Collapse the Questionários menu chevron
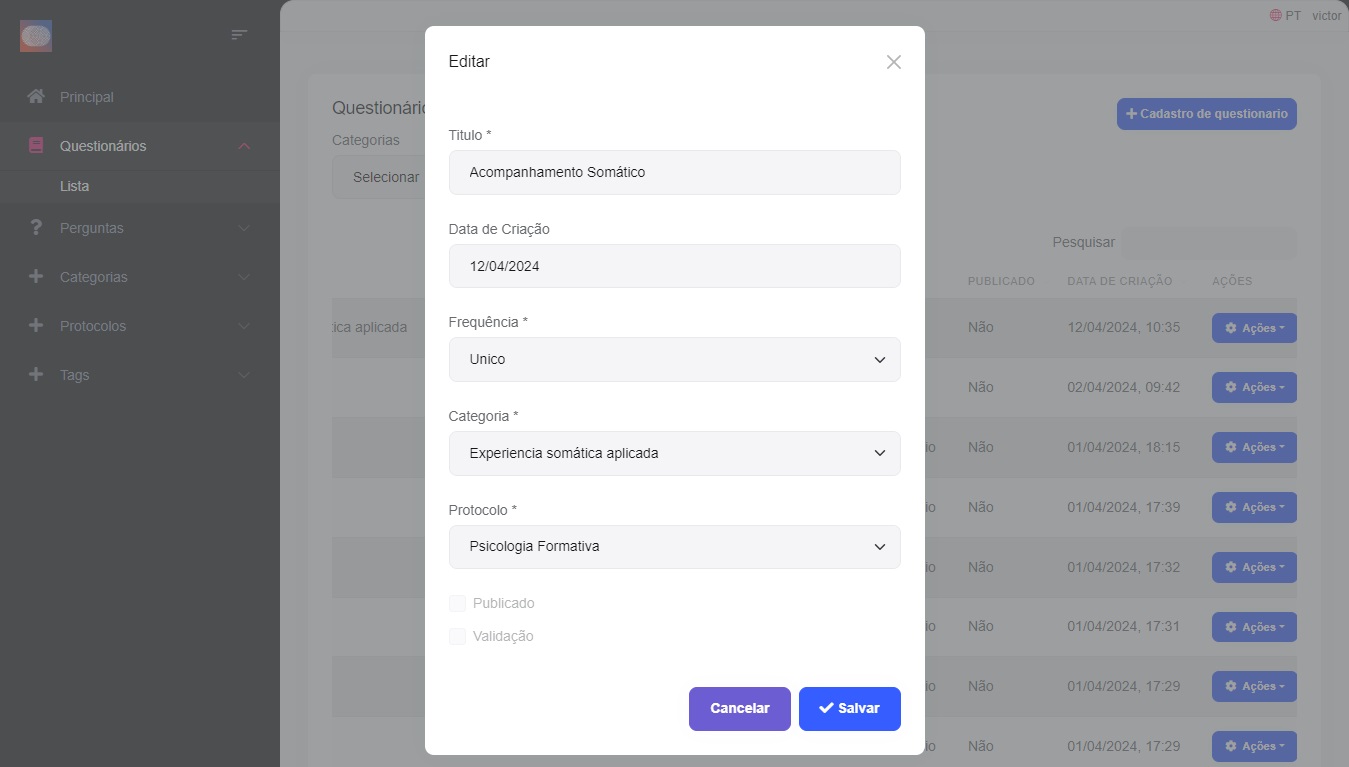This screenshot has width=1349, height=767. 244,146
